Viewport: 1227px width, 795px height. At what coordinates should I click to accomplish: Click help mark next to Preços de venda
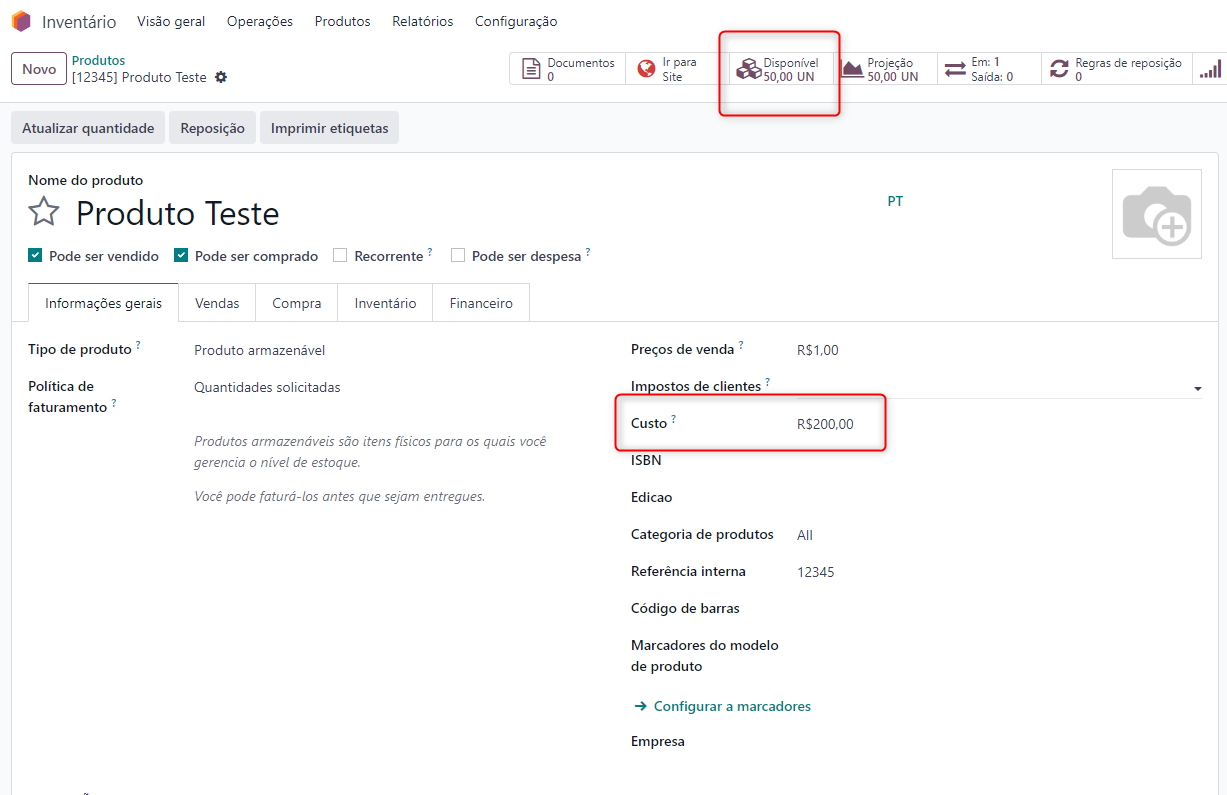(741, 345)
